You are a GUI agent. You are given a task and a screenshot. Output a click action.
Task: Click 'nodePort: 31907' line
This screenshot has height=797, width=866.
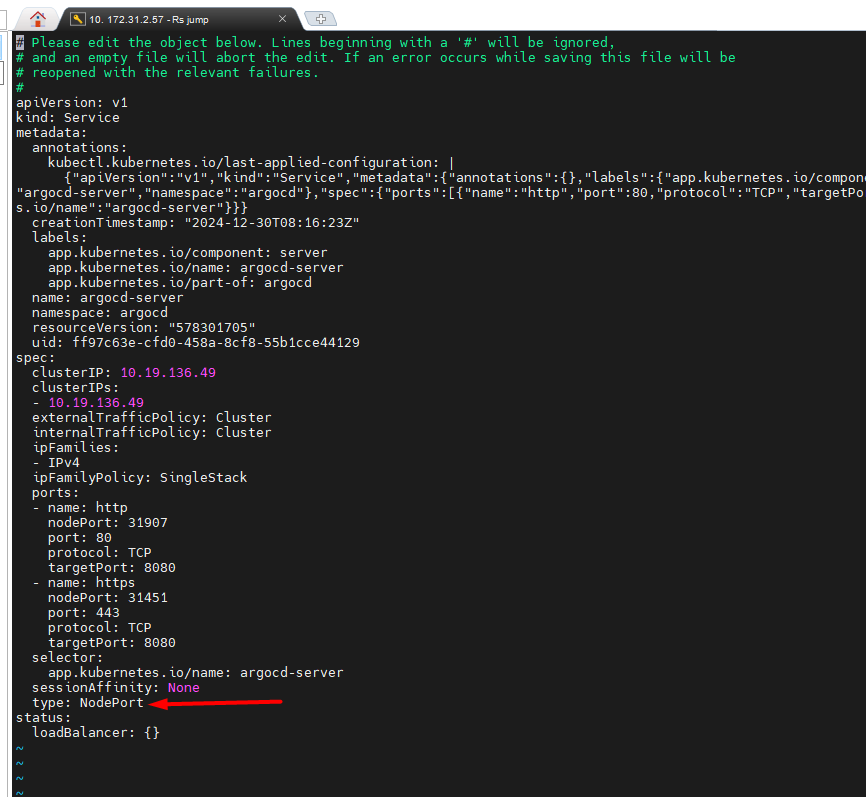tap(107, 522)
